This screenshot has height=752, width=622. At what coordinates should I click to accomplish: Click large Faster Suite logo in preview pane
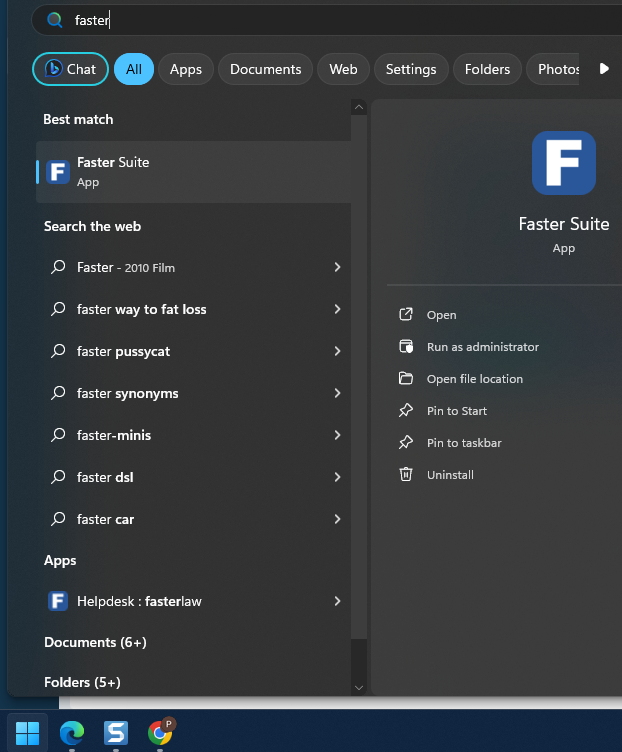click(564, 163)
